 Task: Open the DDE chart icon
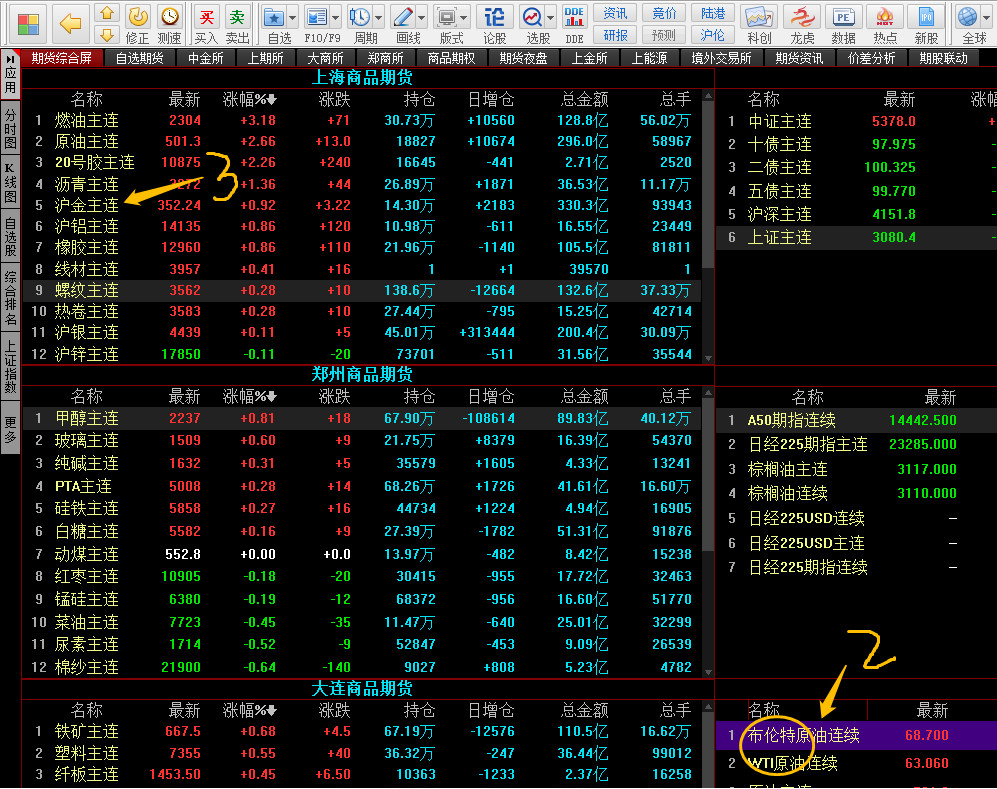[574, 17]
